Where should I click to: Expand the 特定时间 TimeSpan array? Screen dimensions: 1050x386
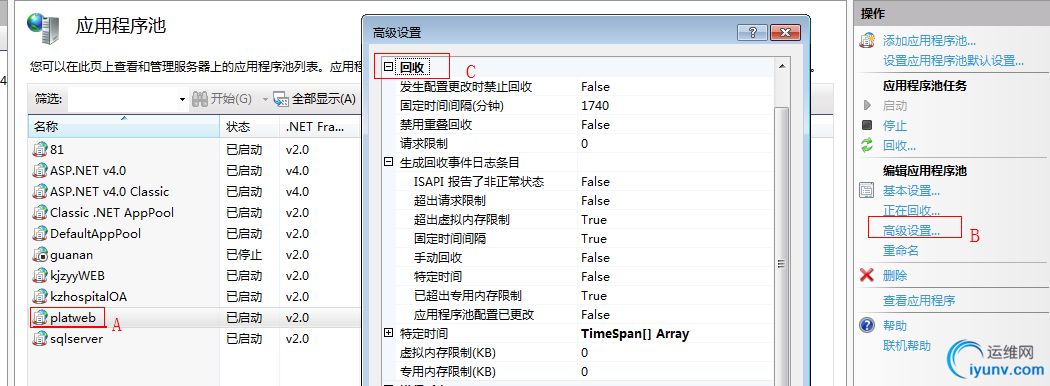[388, 333]
